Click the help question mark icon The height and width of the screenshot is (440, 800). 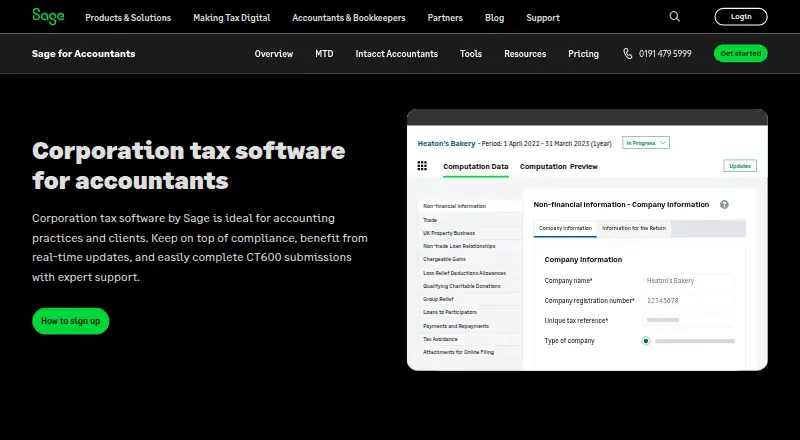(724, 205)
